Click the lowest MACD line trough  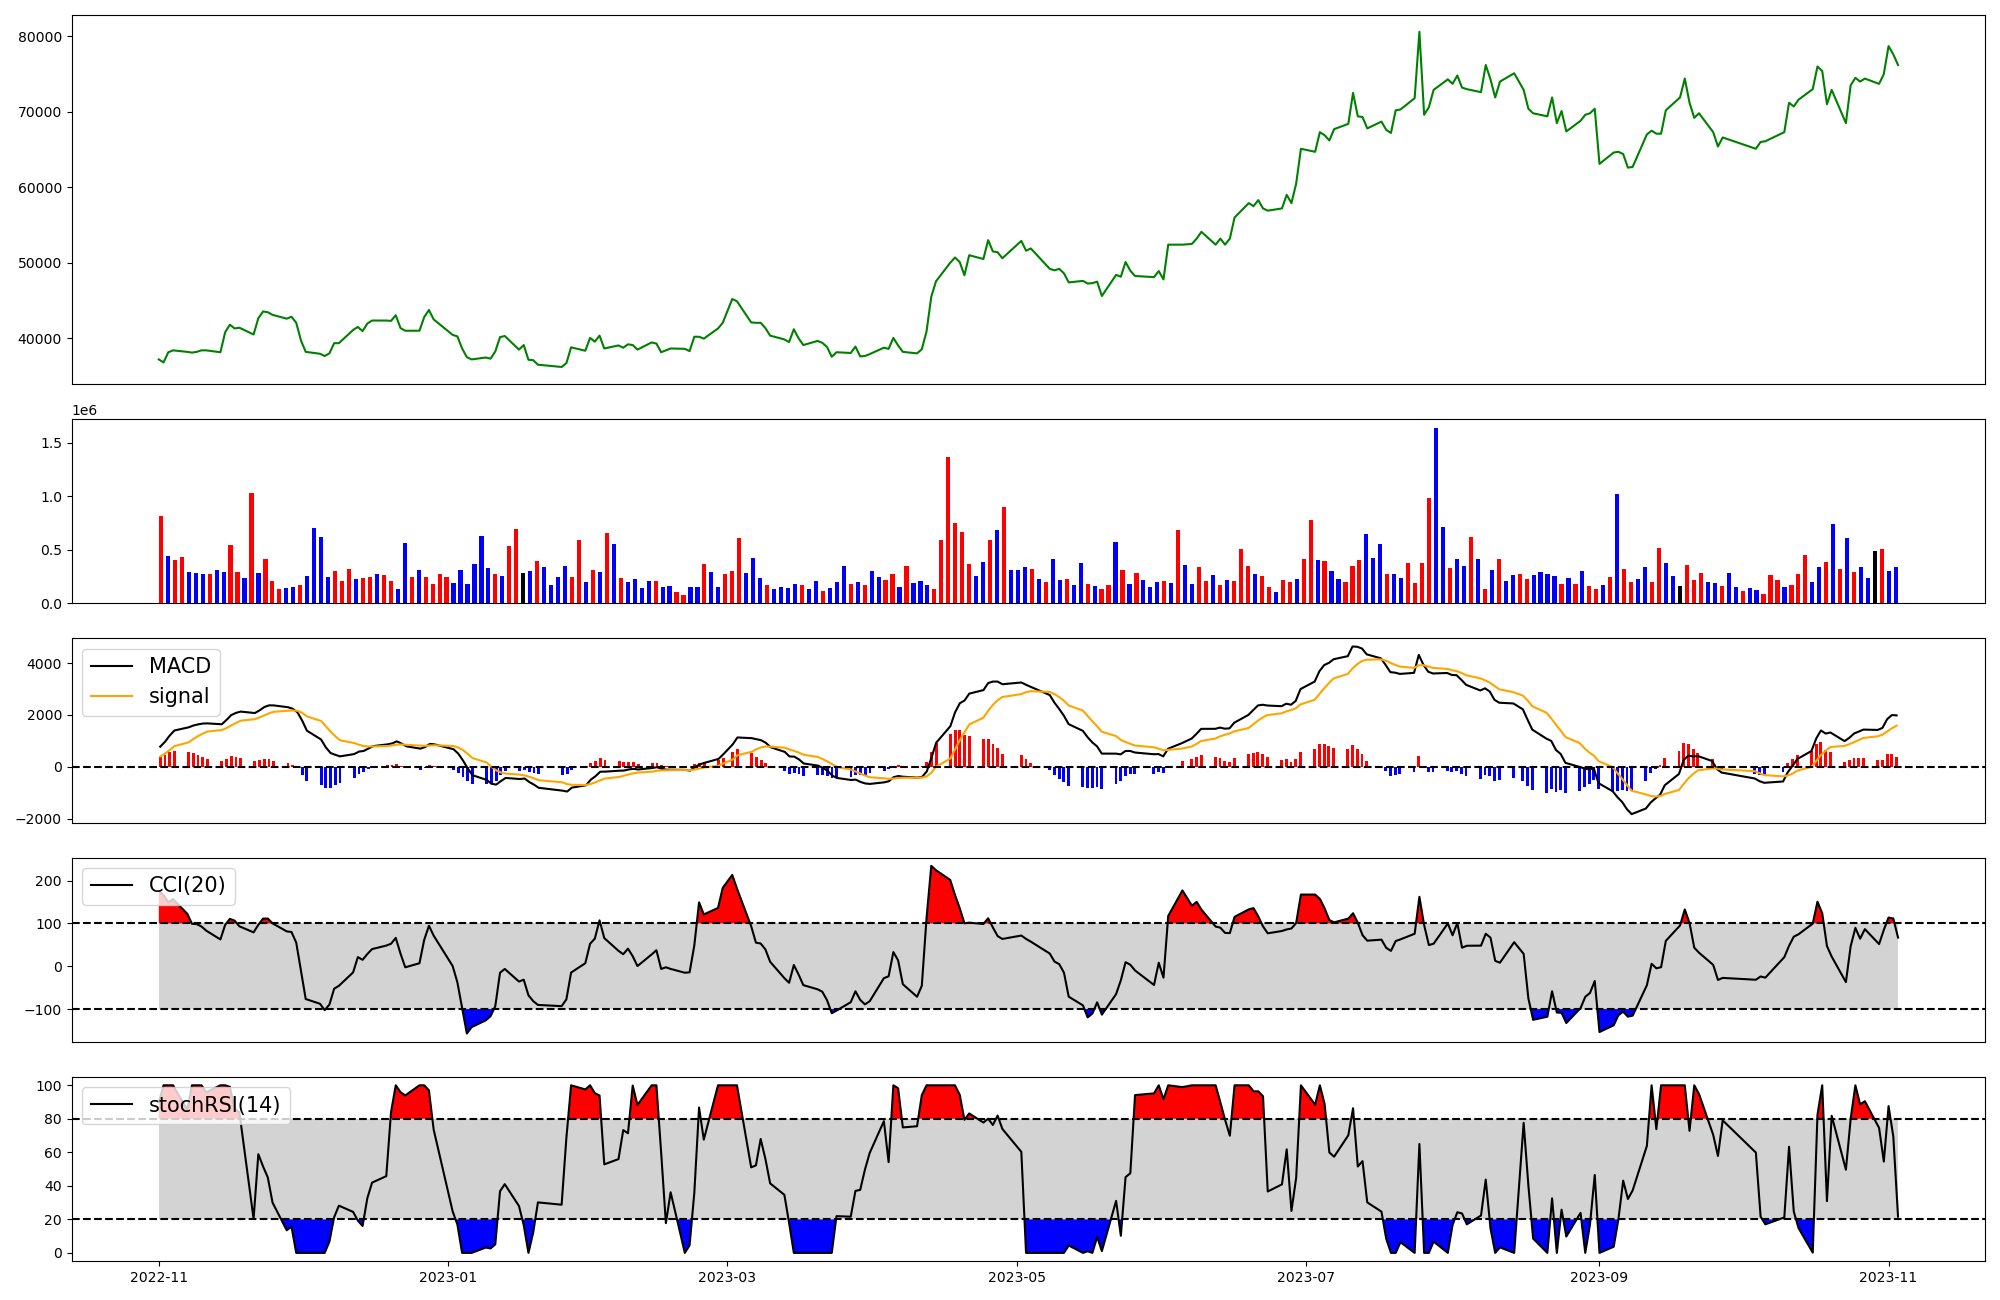click(1632, 813)
